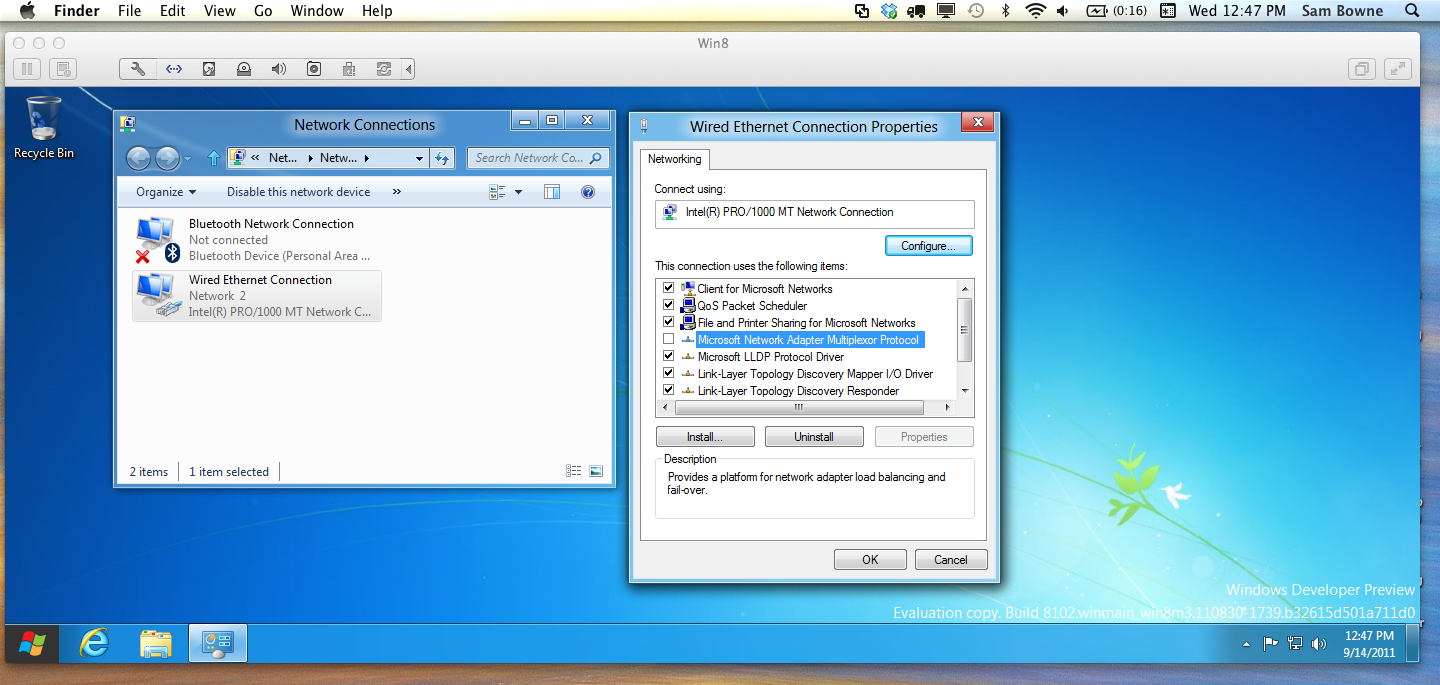Image resolution: width=1440 pixels, height=685 pixels.
Task: Go forward in Network Connections window
Action: click(x=167, y=158)
